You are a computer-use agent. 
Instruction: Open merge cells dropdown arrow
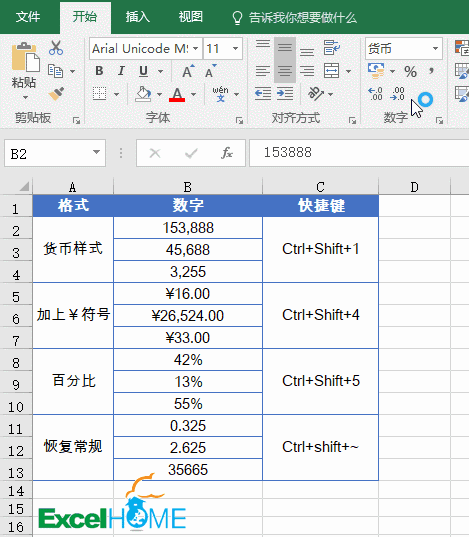(348, 72)
